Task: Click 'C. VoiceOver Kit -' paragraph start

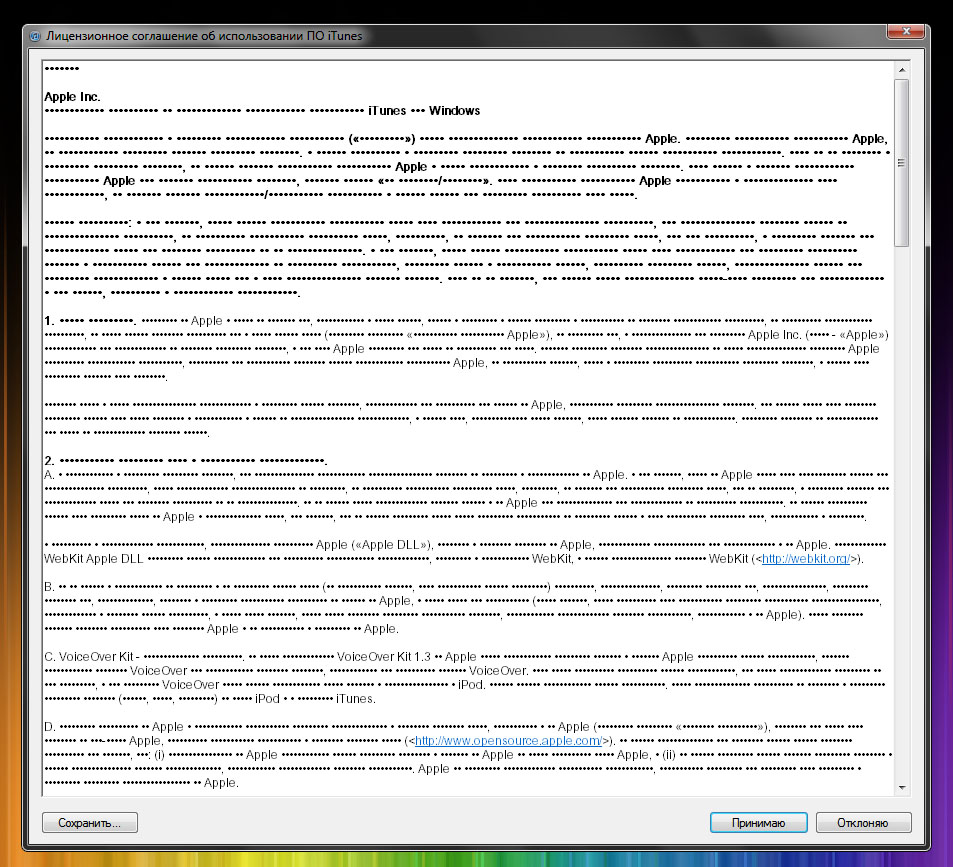Action: [x=92, y=656]
